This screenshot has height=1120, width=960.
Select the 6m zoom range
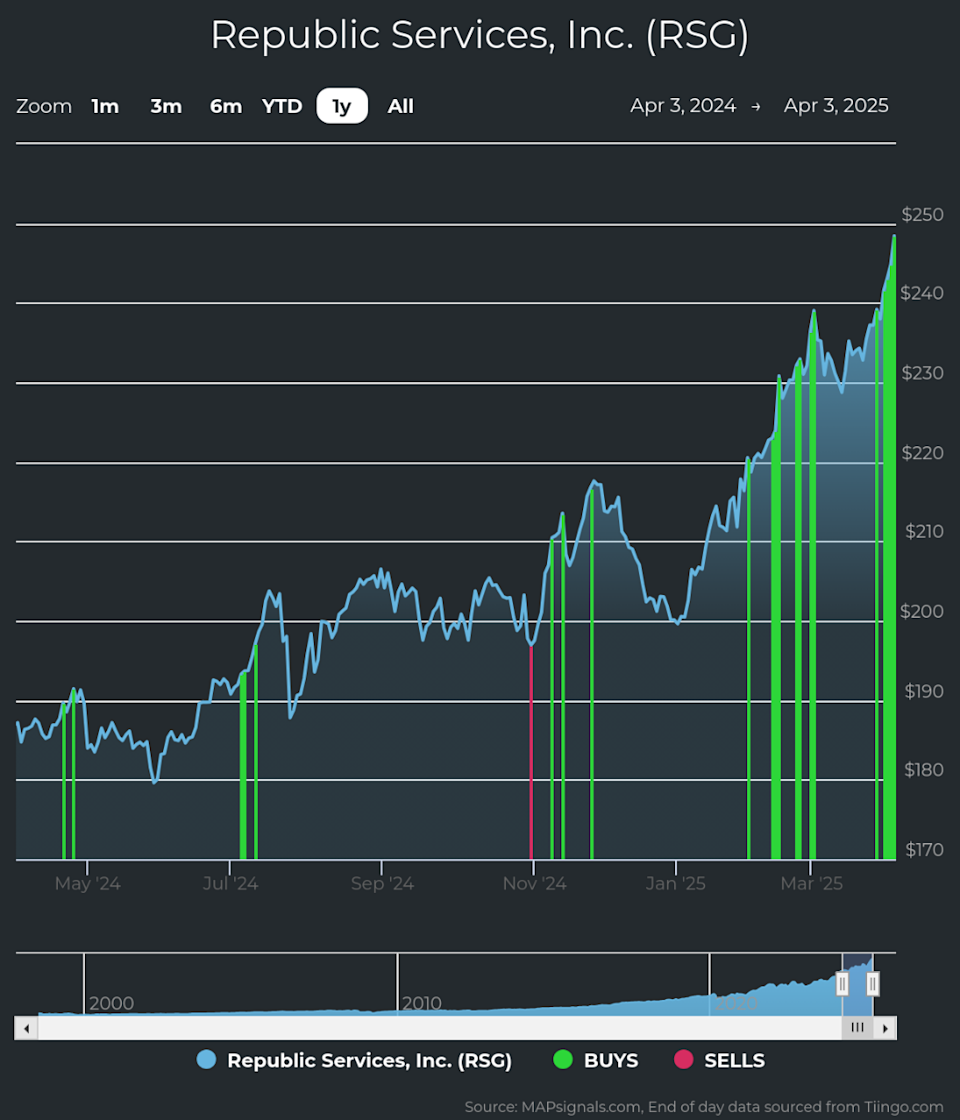[226, 106]
